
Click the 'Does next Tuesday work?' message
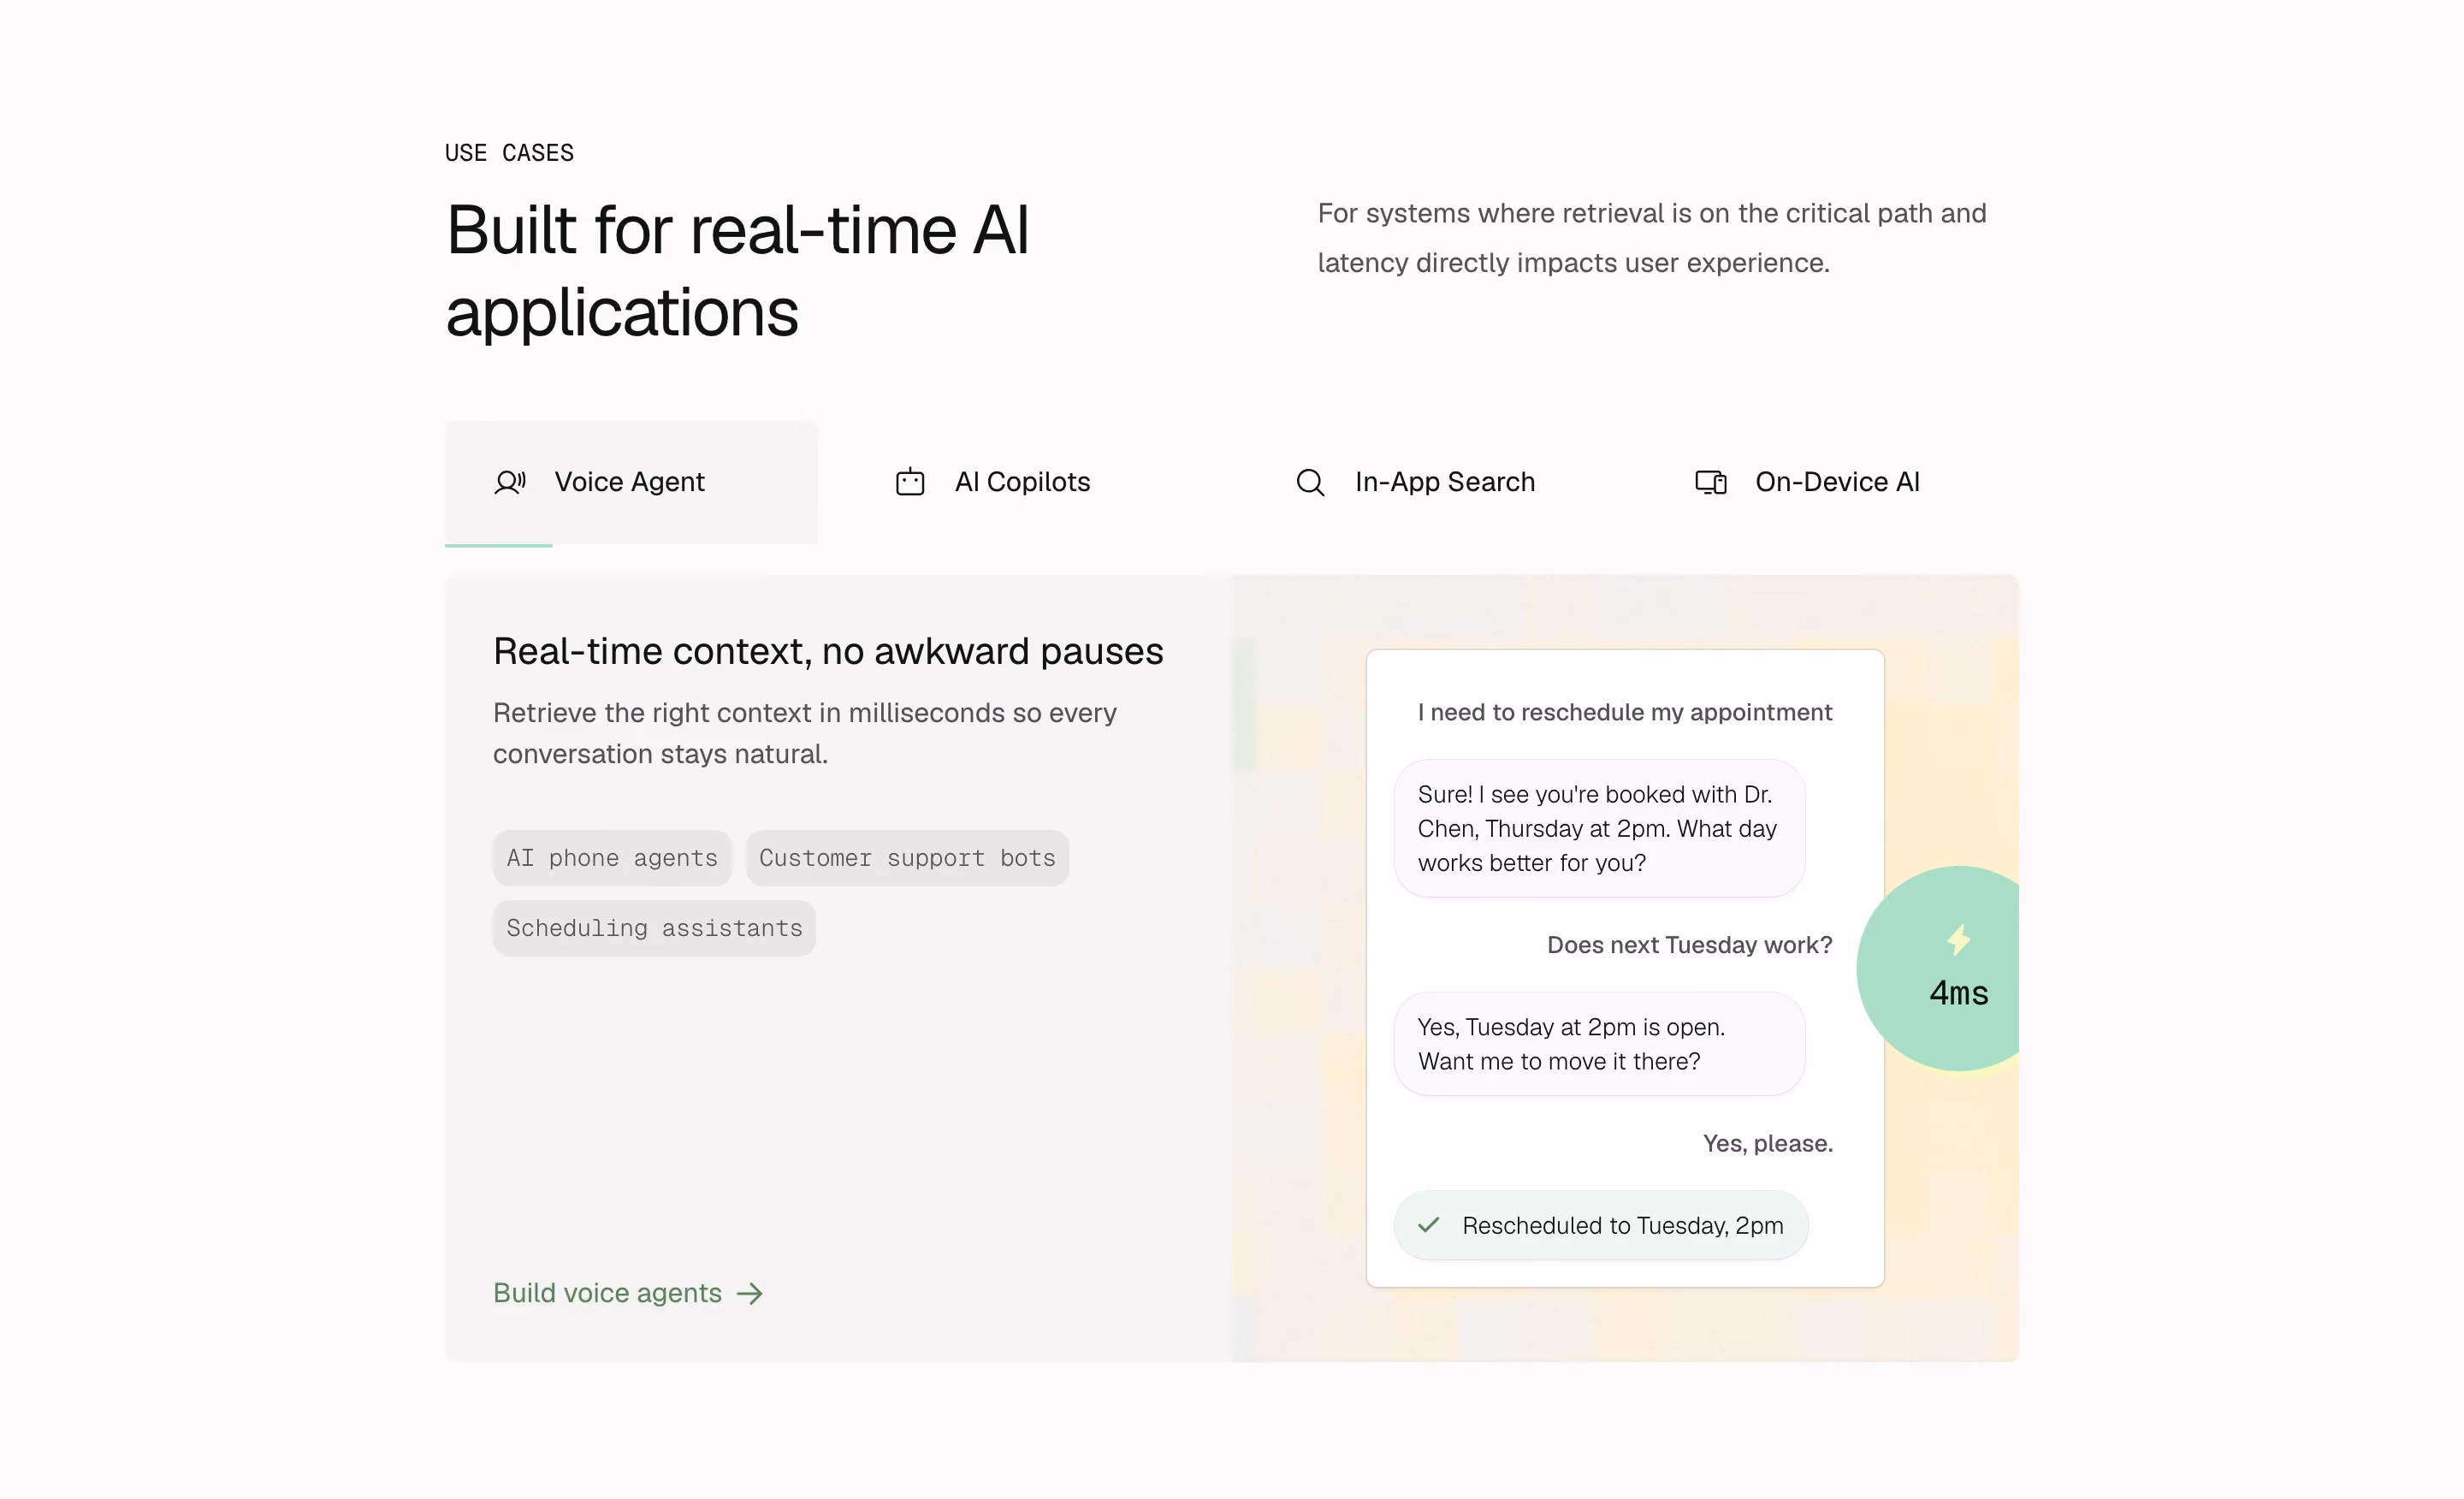pyautogui.click(x=1690, y=945)
